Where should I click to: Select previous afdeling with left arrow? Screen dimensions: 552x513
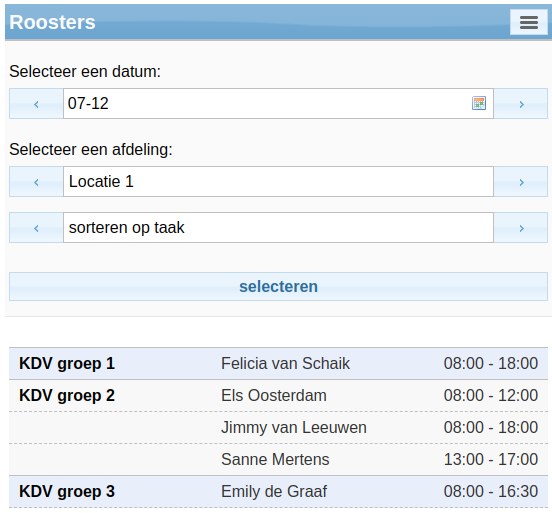click(36, 182)
